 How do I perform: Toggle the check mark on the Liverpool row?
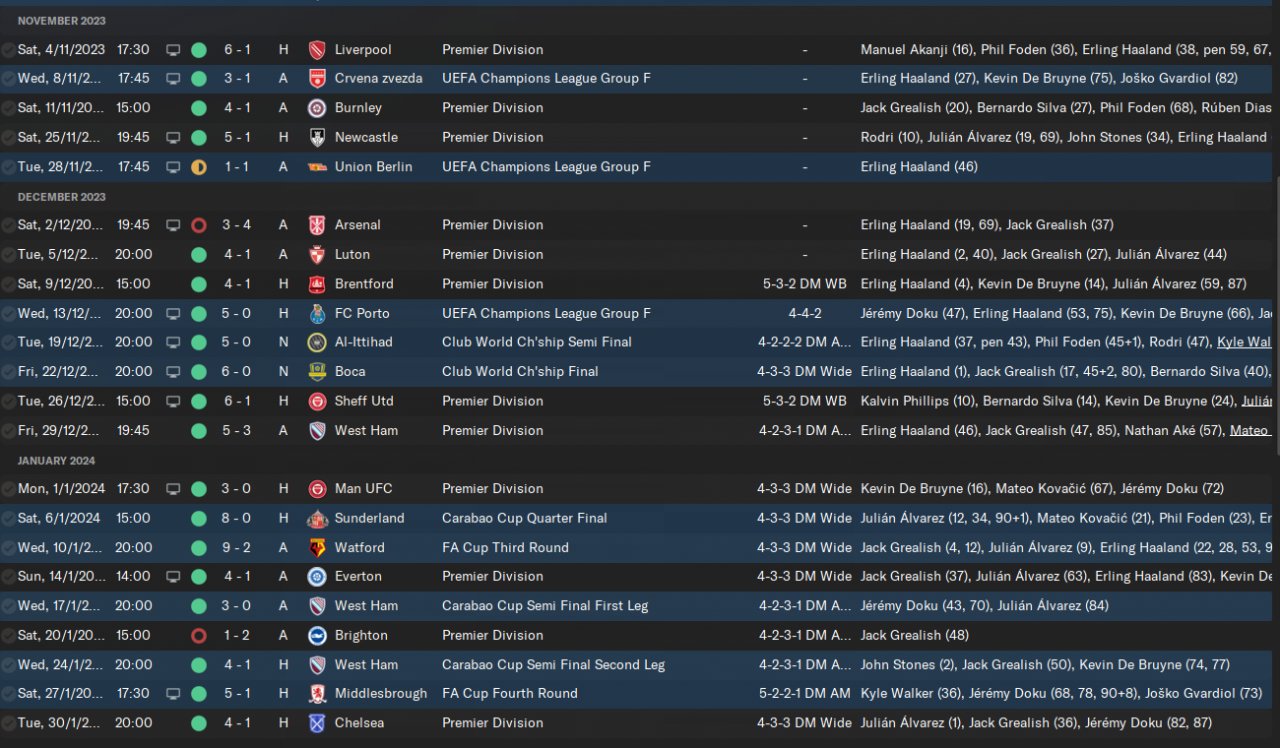coord(8,49)
